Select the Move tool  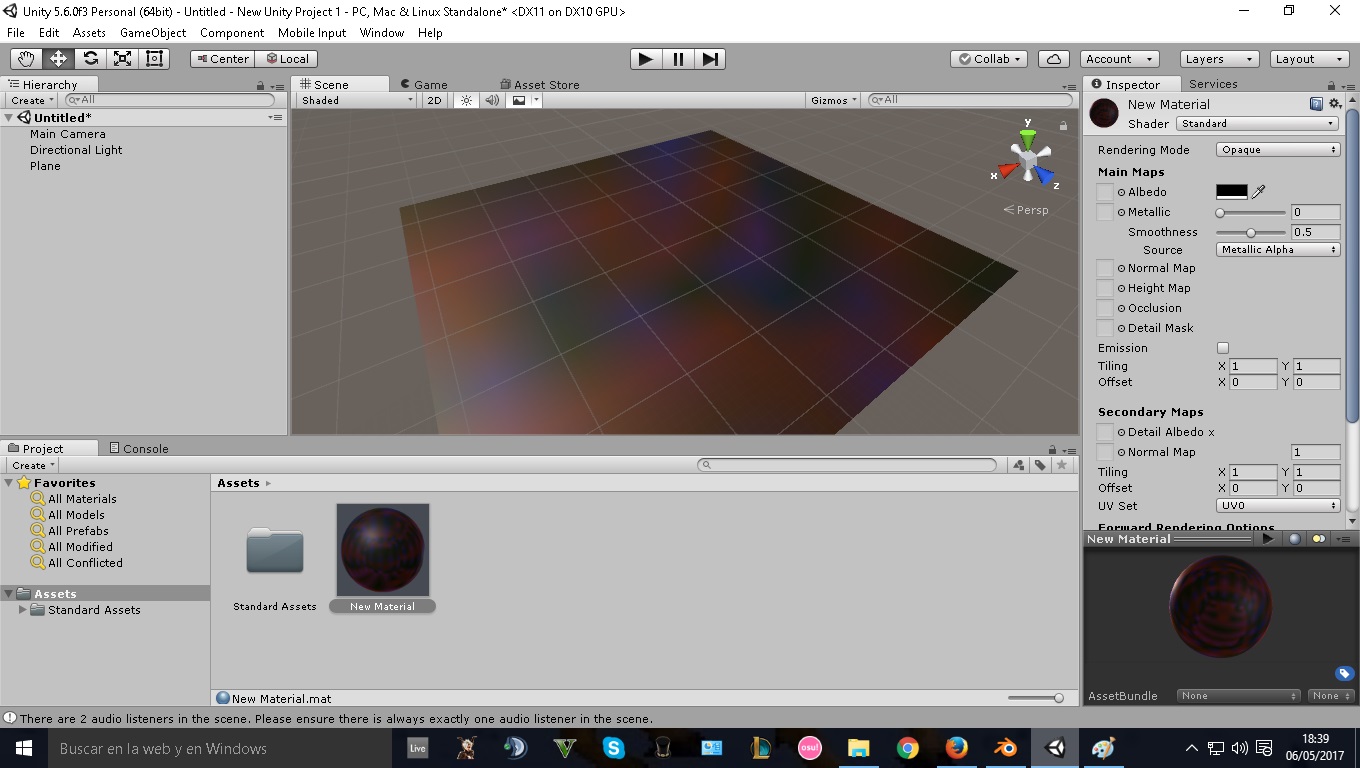58,59
